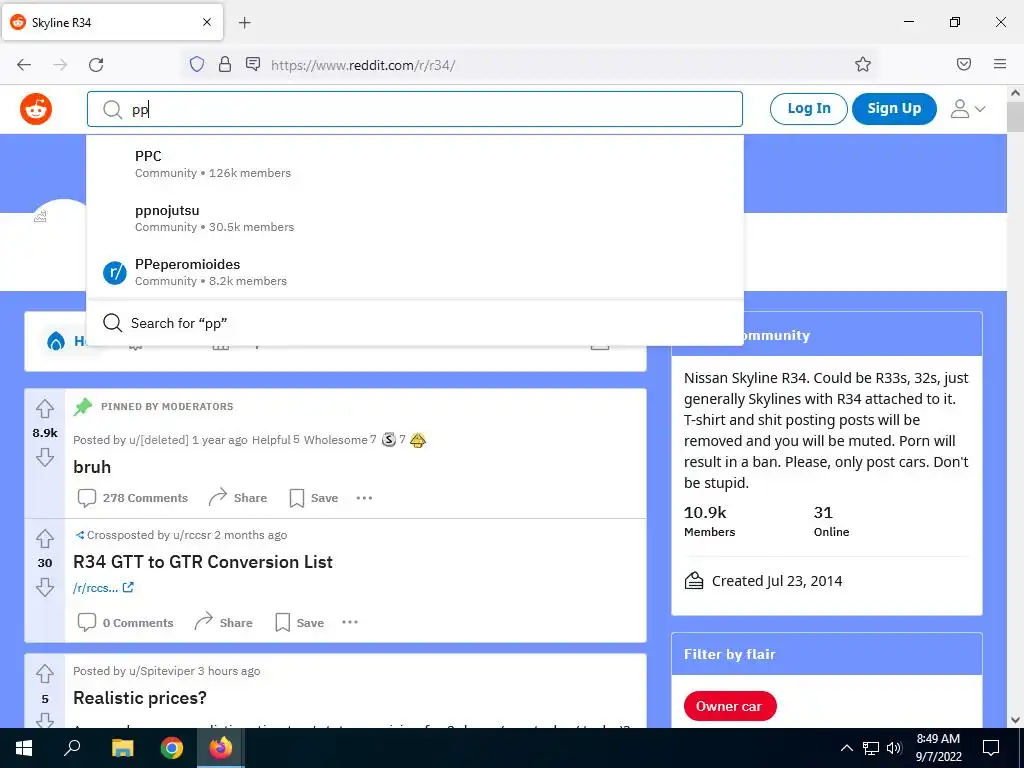Viewport: 1024px width, 768px height.
Task: Click the taskbar clock showing 8:49 AM
Action: coord(938,748)
